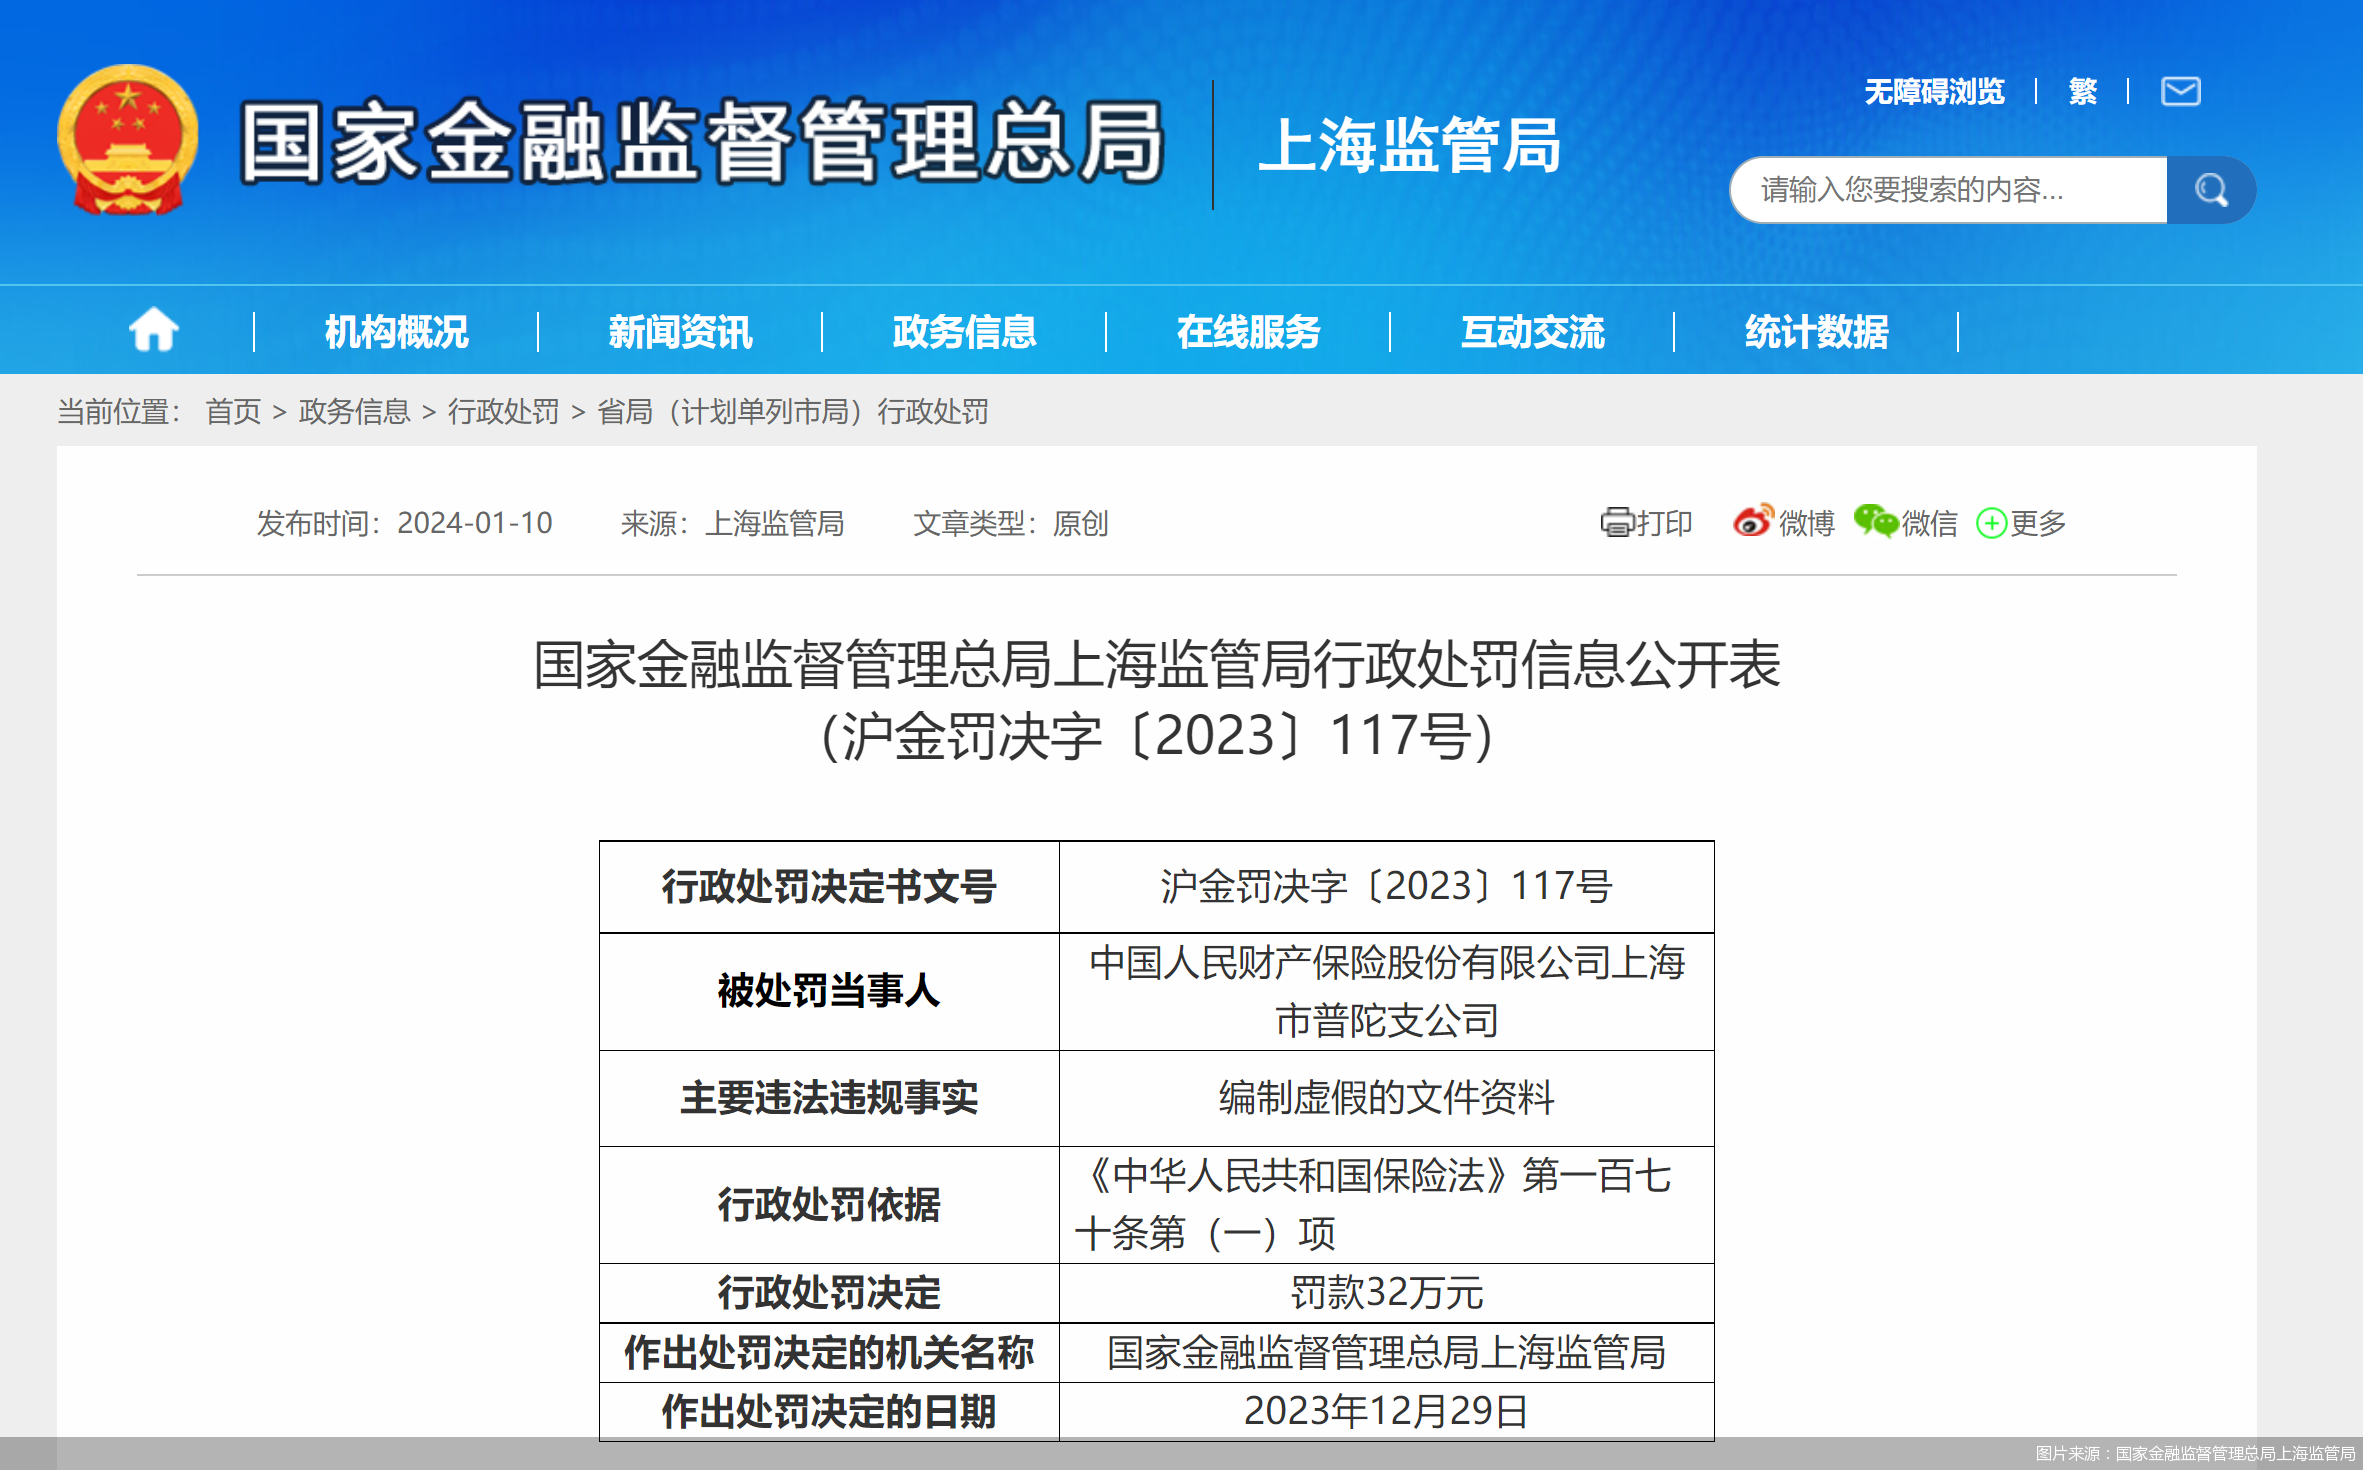
Task: Open the home icon in navigation bar
Action: coord(154,330)
